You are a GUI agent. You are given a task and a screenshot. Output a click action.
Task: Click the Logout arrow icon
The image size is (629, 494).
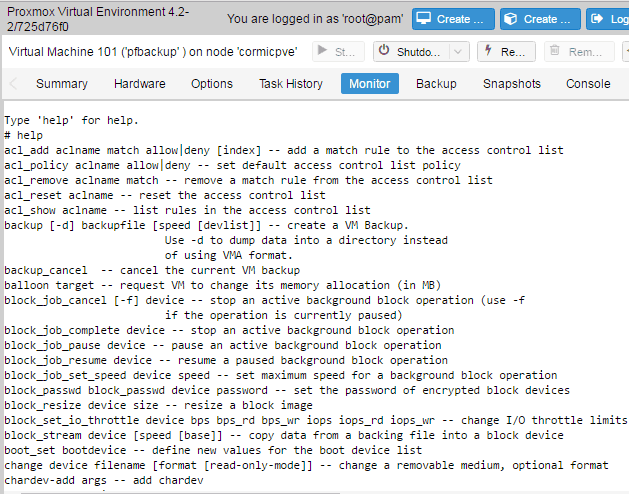(597, 19)
